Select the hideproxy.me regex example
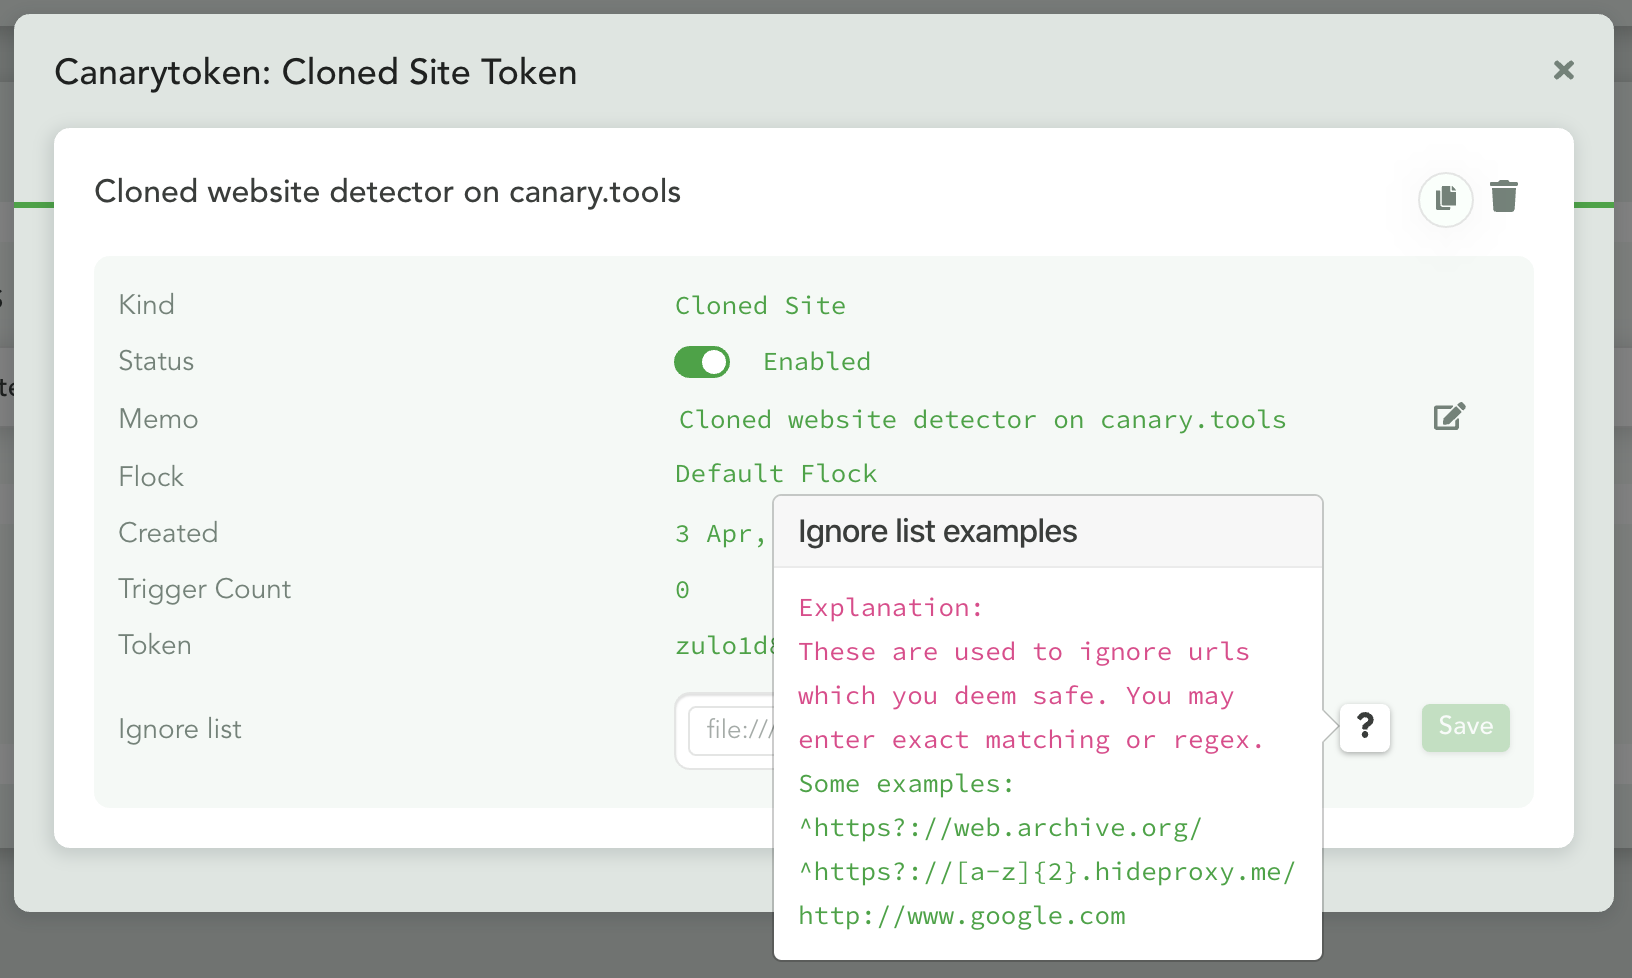The image size is (1632, 978). pos(1046,872)
